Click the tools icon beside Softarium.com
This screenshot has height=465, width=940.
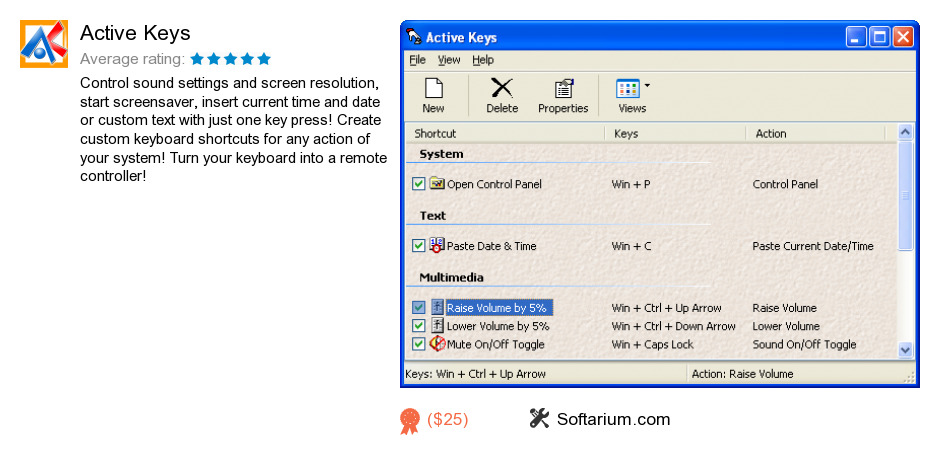[540, 418]
